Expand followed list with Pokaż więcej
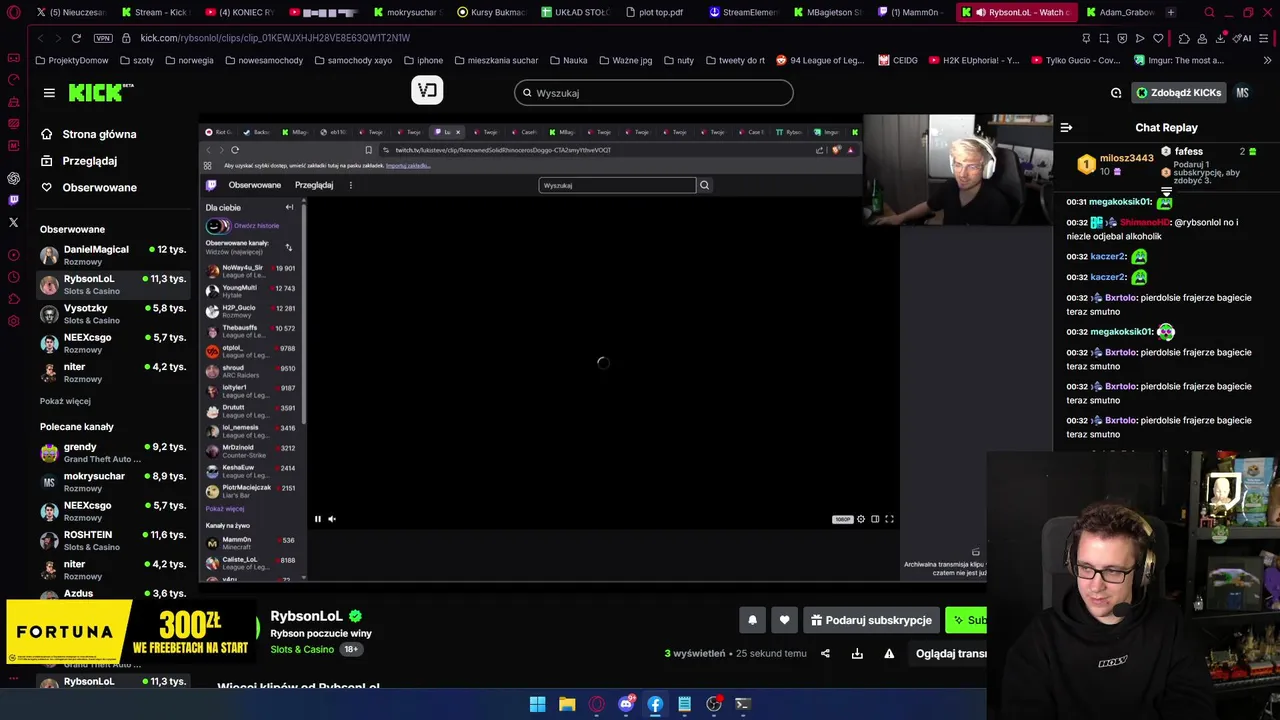 click(65, 401)
